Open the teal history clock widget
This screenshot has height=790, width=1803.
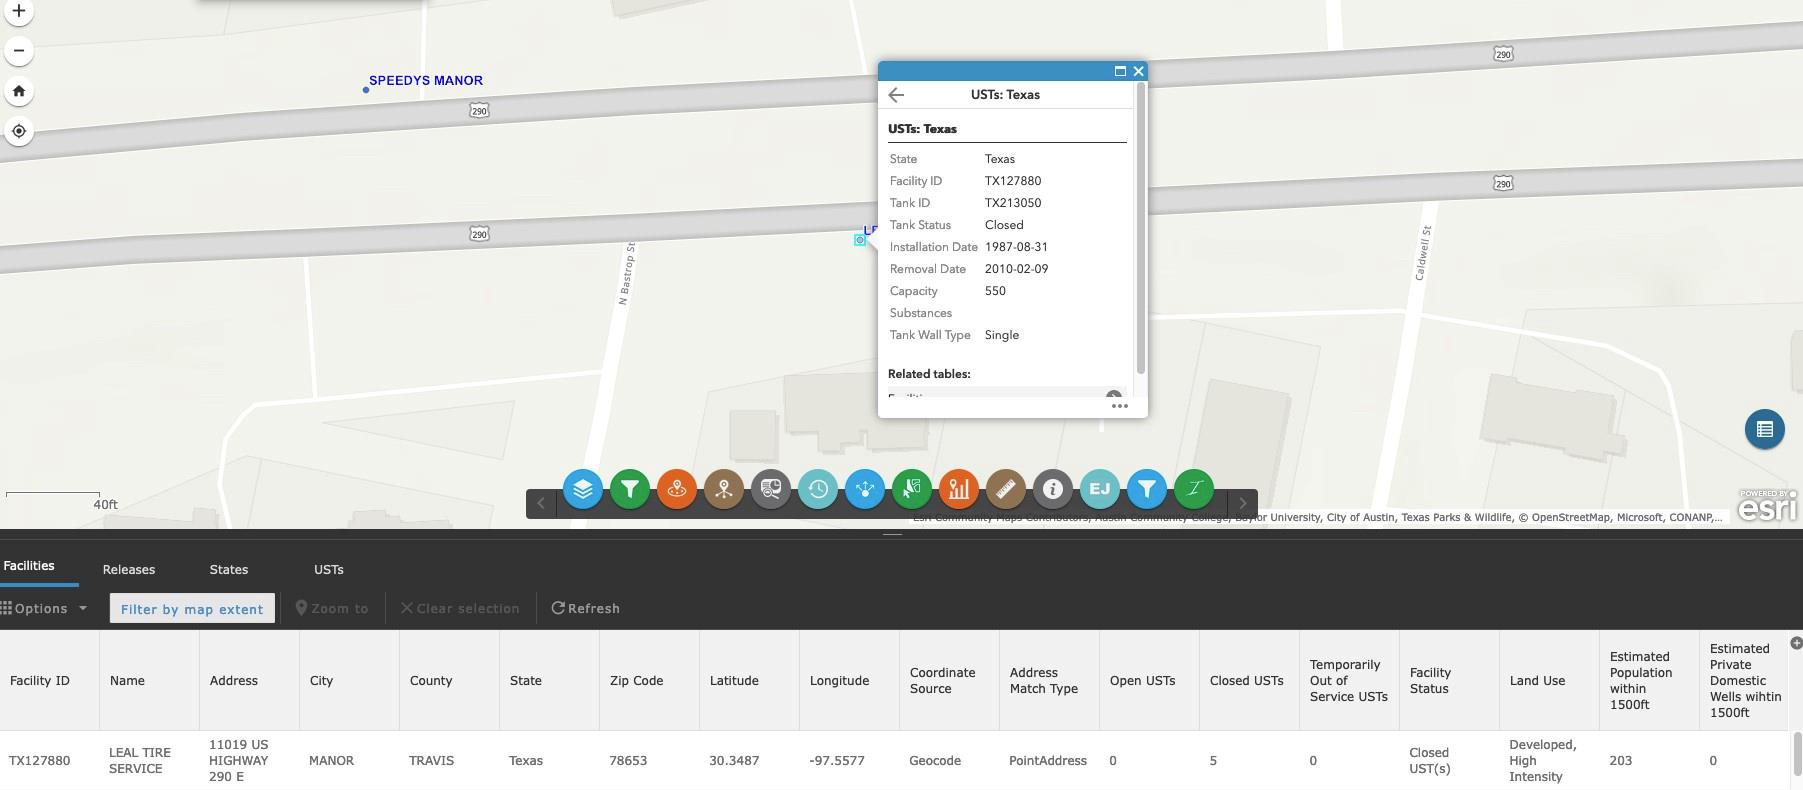click(x=817, y=489)
